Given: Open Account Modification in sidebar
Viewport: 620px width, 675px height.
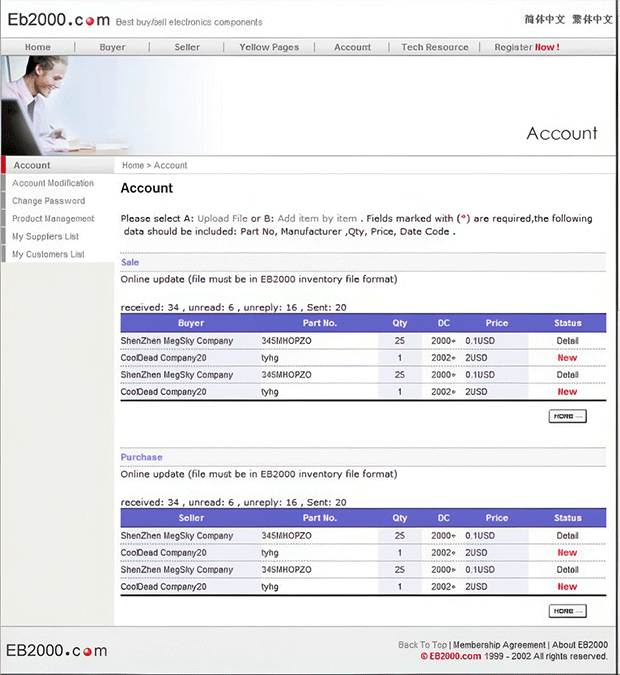Looking at the screenshot, I should [53, 183].
